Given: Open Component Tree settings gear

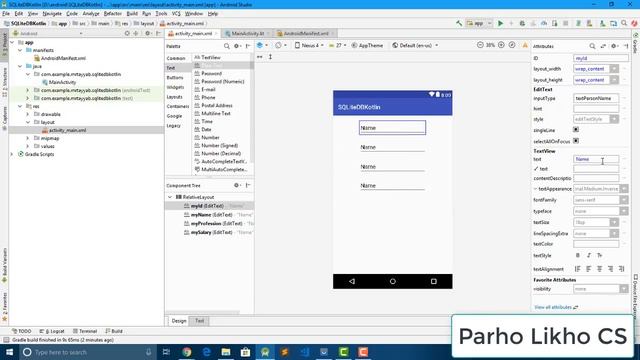Looking at the screenshot, I should point(237,185).
